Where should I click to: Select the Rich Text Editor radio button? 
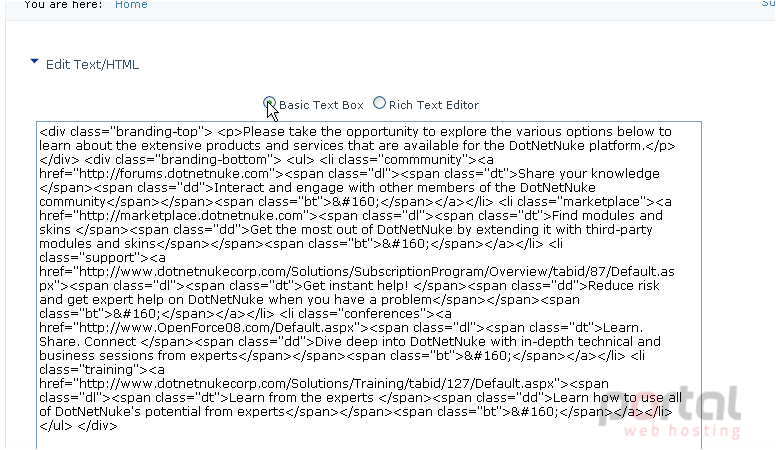[379, 103]
